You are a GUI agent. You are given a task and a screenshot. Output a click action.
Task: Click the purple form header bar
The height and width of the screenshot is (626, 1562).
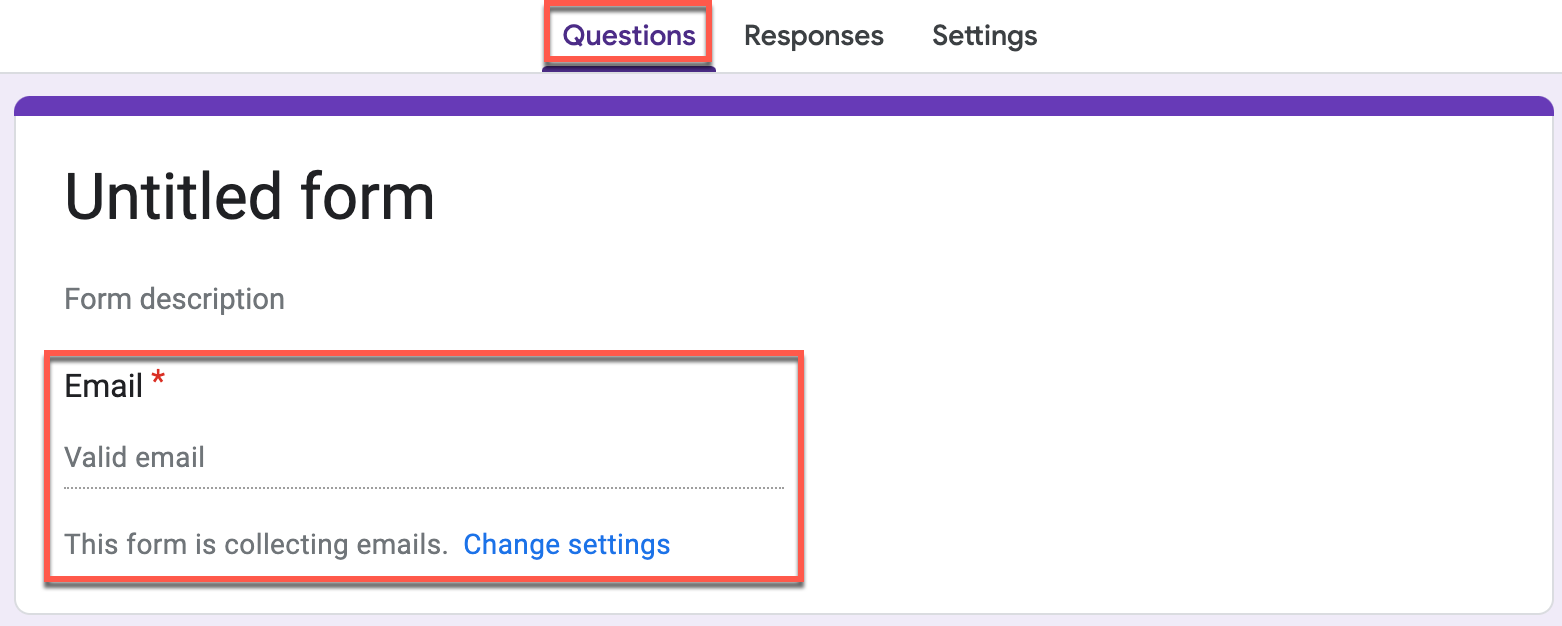[x=783, y=106]
